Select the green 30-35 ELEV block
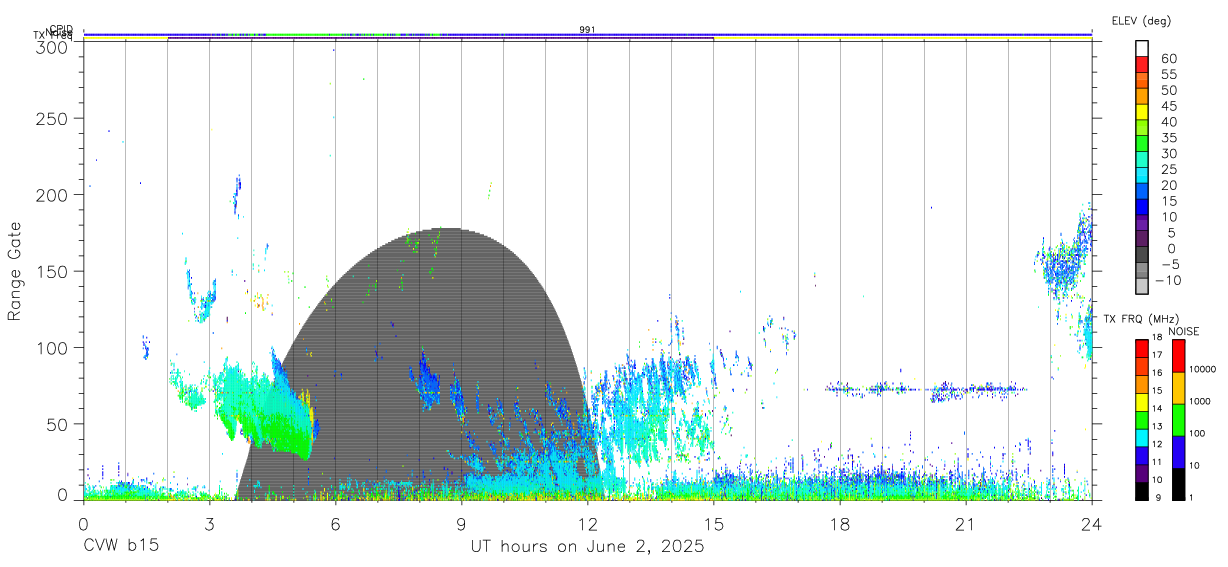The image size is (1228, 567). [1142, 144]
